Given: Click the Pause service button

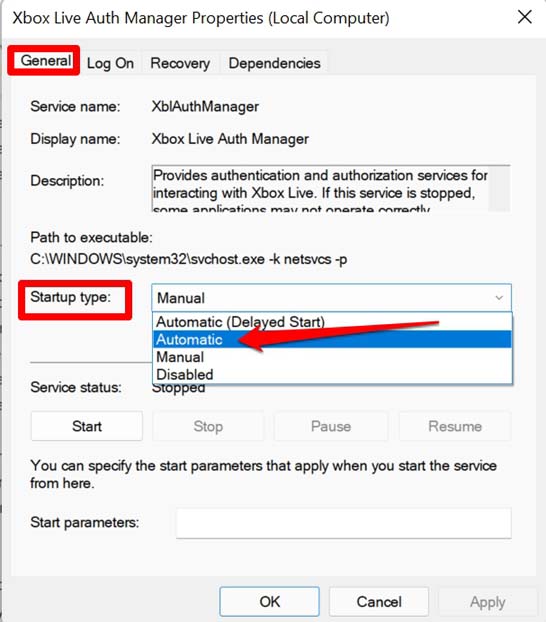Looking at the screenshot, I should coord(331,426).
